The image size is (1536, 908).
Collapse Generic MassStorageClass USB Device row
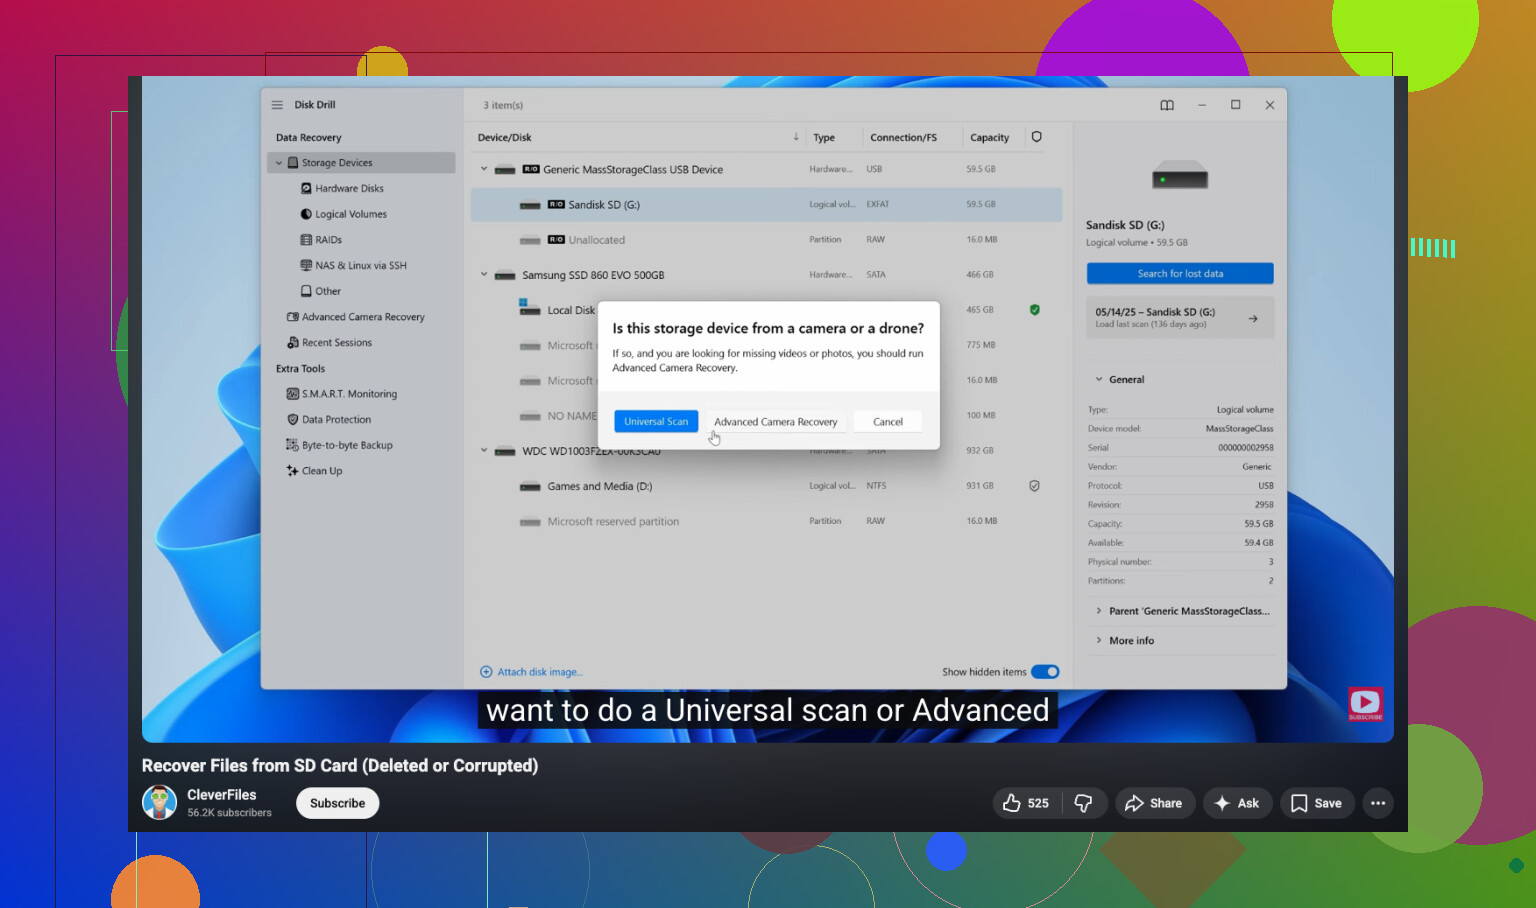[x=484, y=169]
